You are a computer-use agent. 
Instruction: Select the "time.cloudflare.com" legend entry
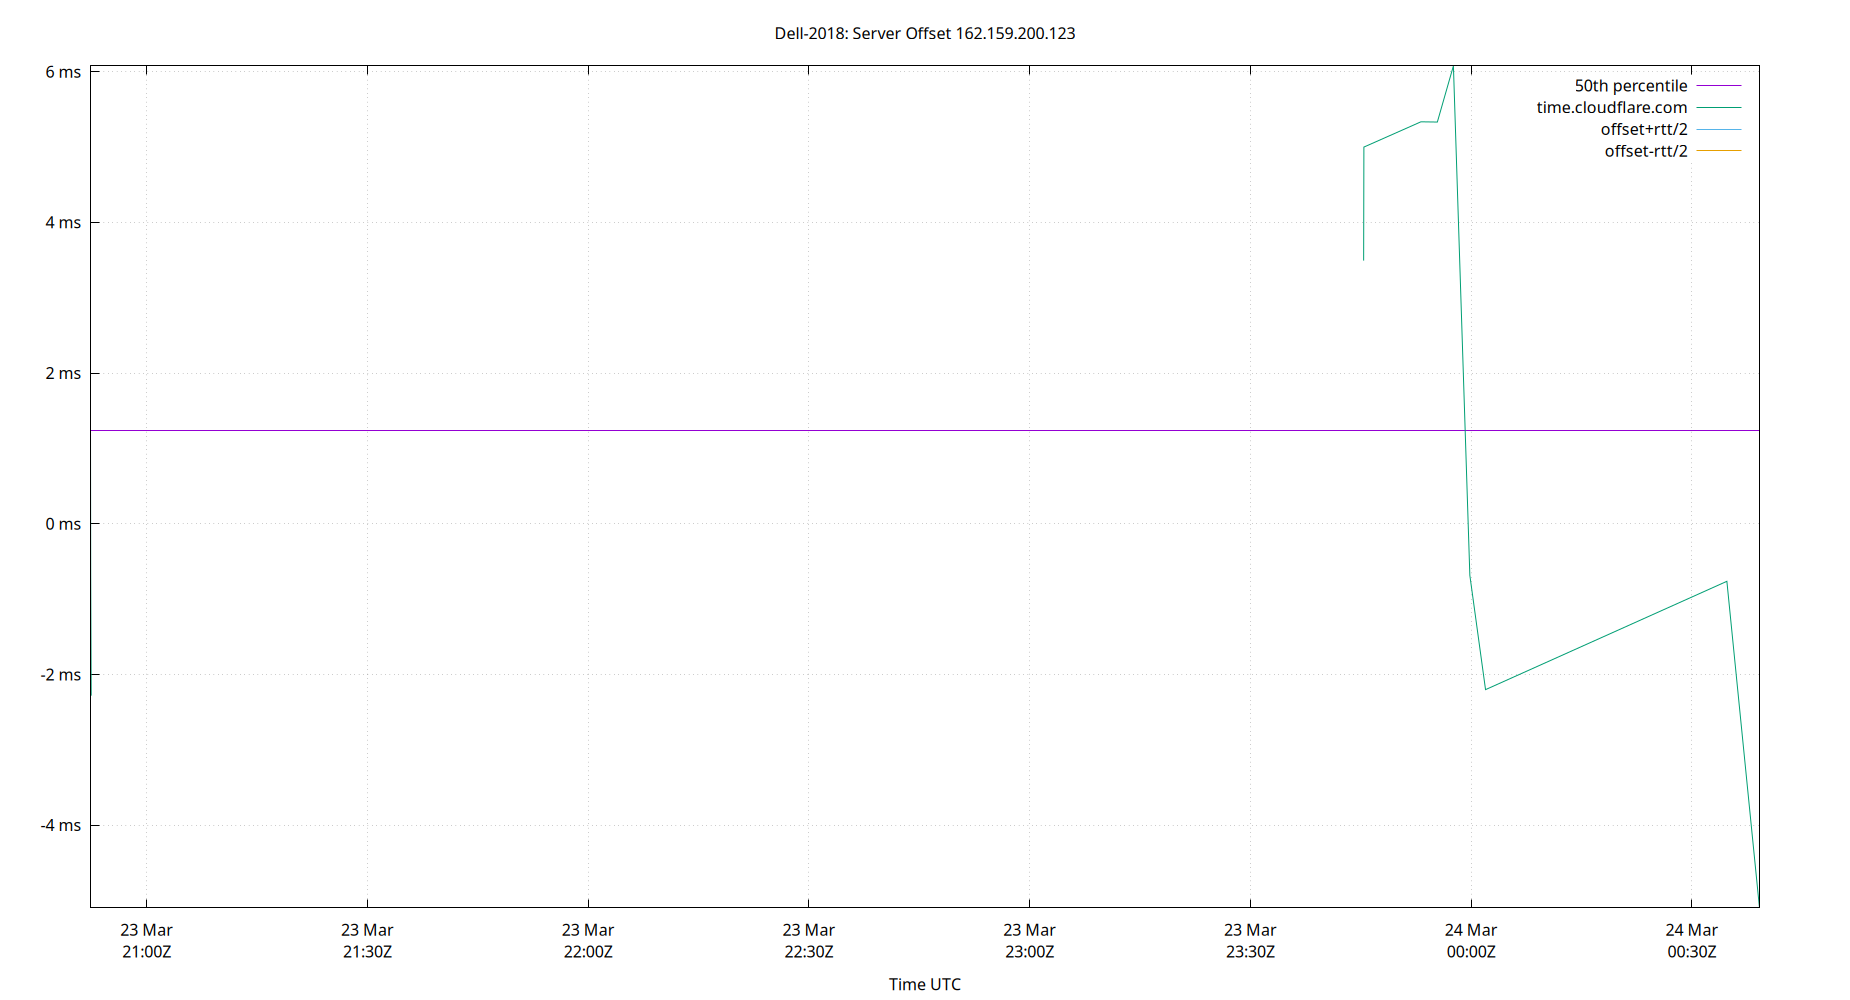point(1611,107)
